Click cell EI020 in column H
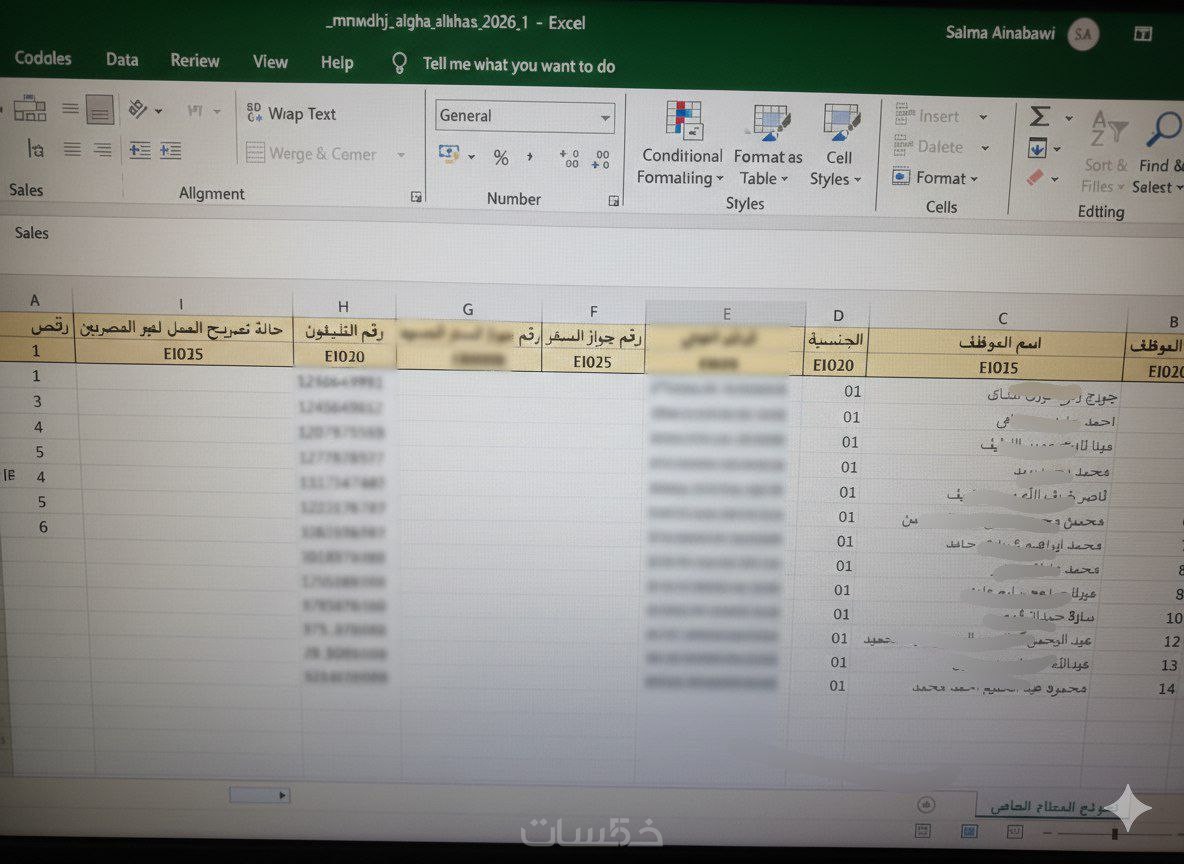 pyautogui.click(x=344, y=356)
